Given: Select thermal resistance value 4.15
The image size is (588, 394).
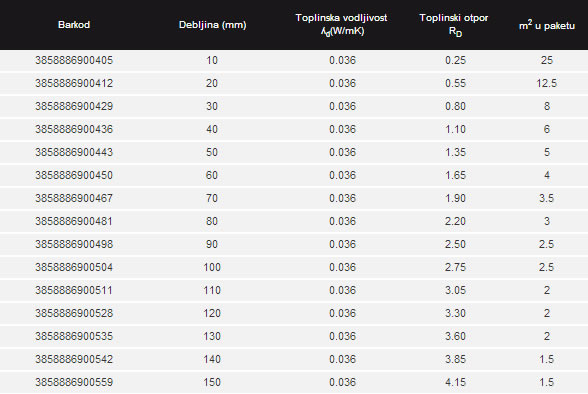Looking at the screenshot, I should pos(455,382).
